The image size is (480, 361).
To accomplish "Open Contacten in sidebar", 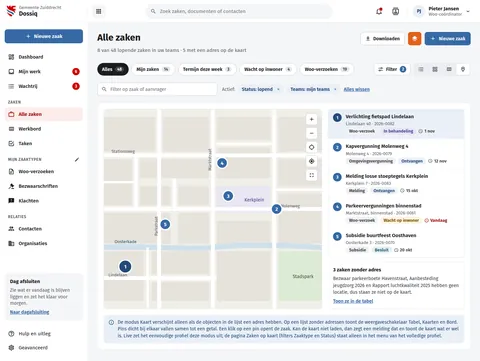I will point(44,229).
